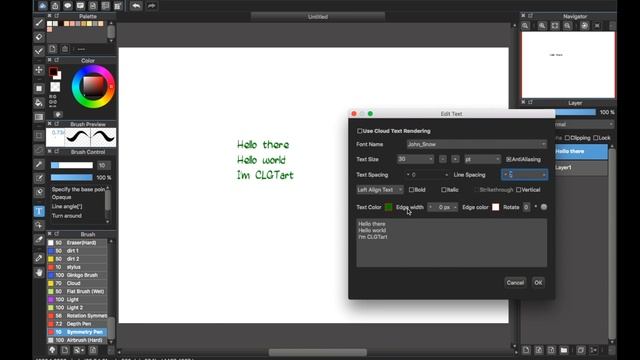Select the Eraser tool in the left toolbar
640x360 pixels.
click(39, 37)
